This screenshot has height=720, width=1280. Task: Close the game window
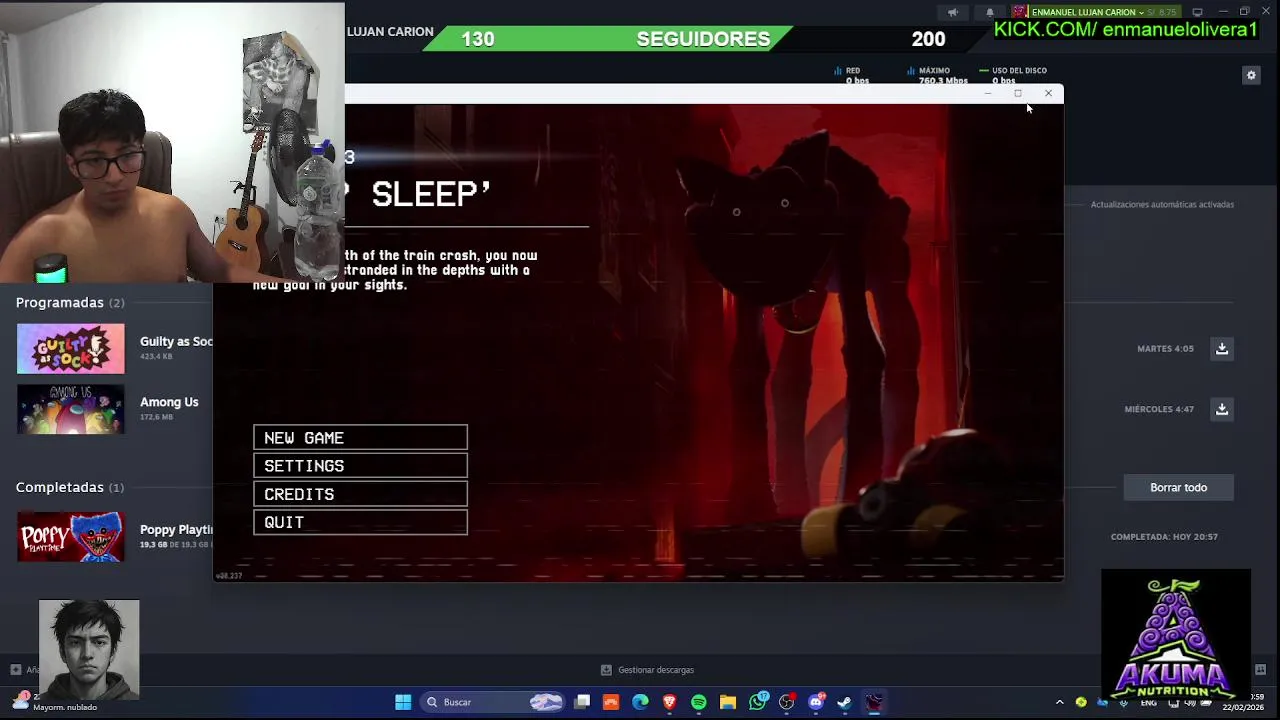click(x=1048, y=93)
